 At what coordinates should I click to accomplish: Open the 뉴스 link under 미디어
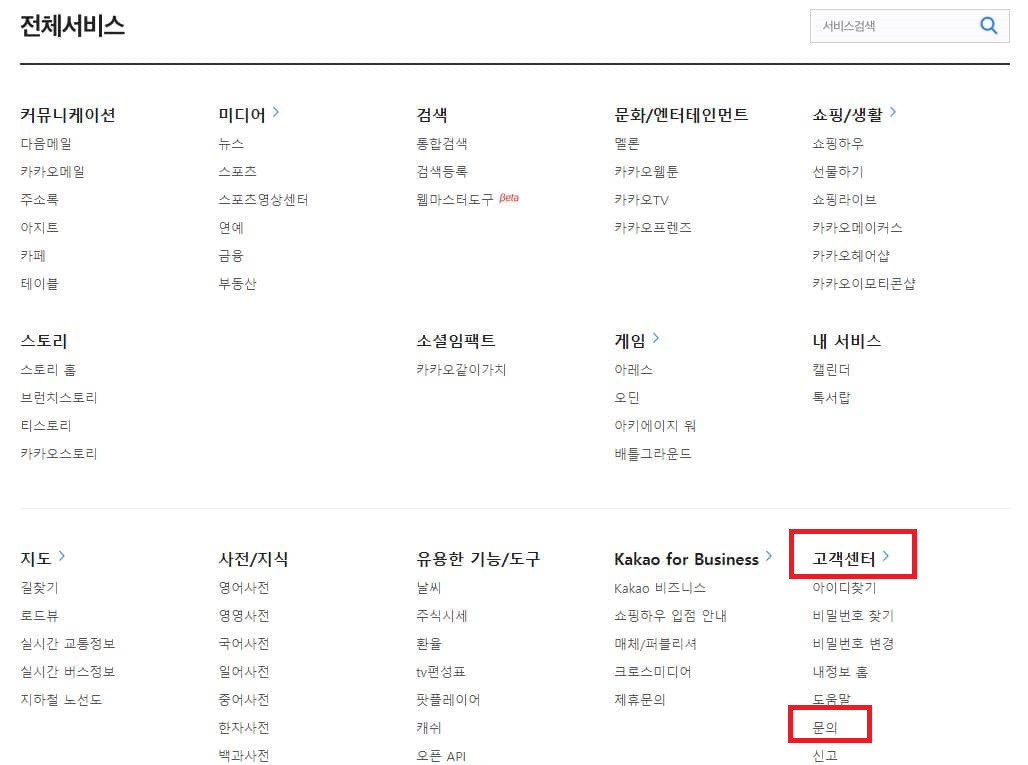231,144
